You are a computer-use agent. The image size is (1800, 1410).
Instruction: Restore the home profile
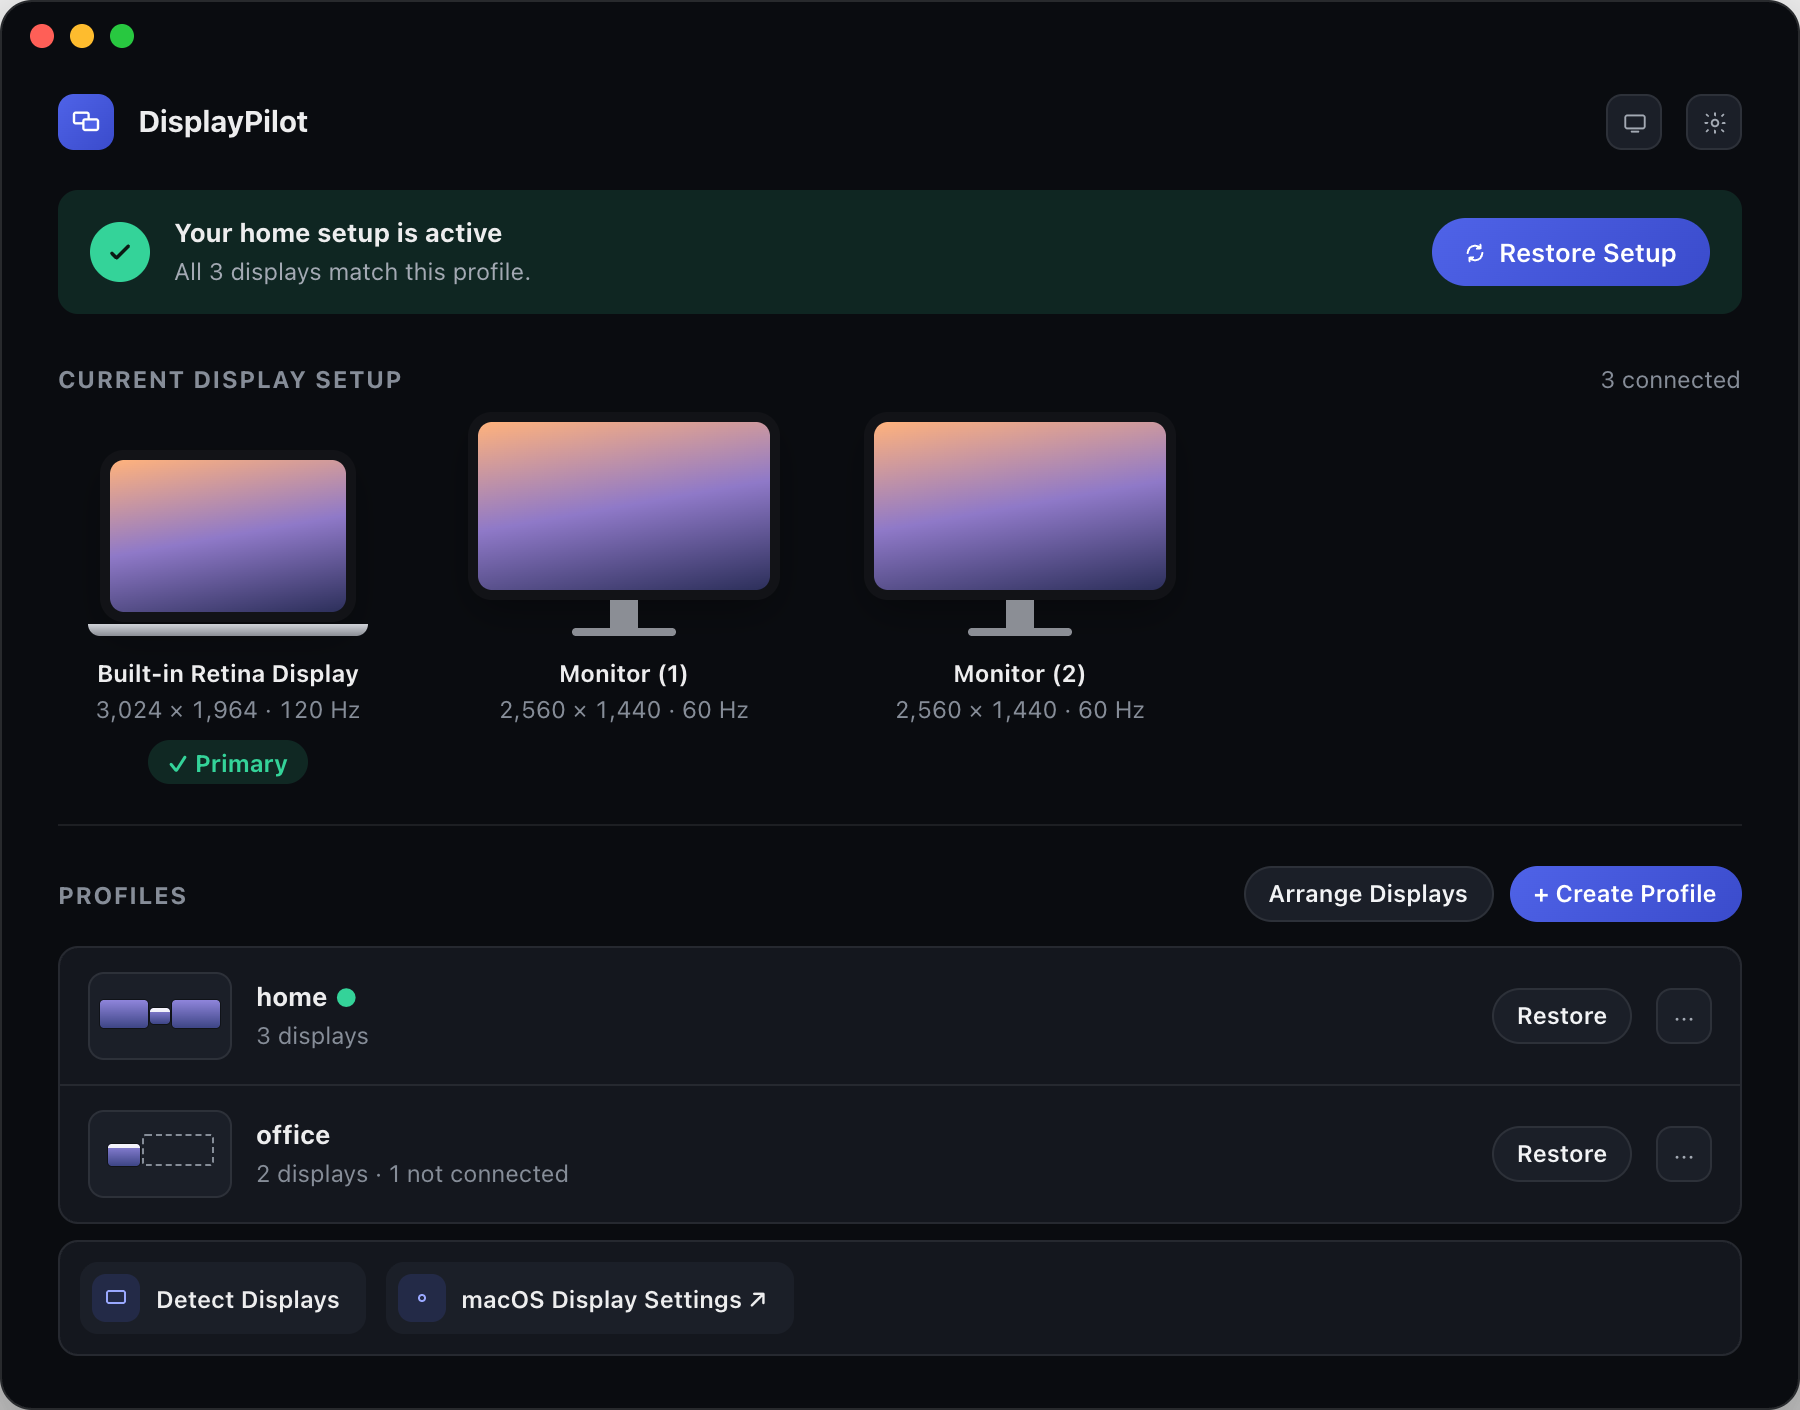coord(1561,1016)
